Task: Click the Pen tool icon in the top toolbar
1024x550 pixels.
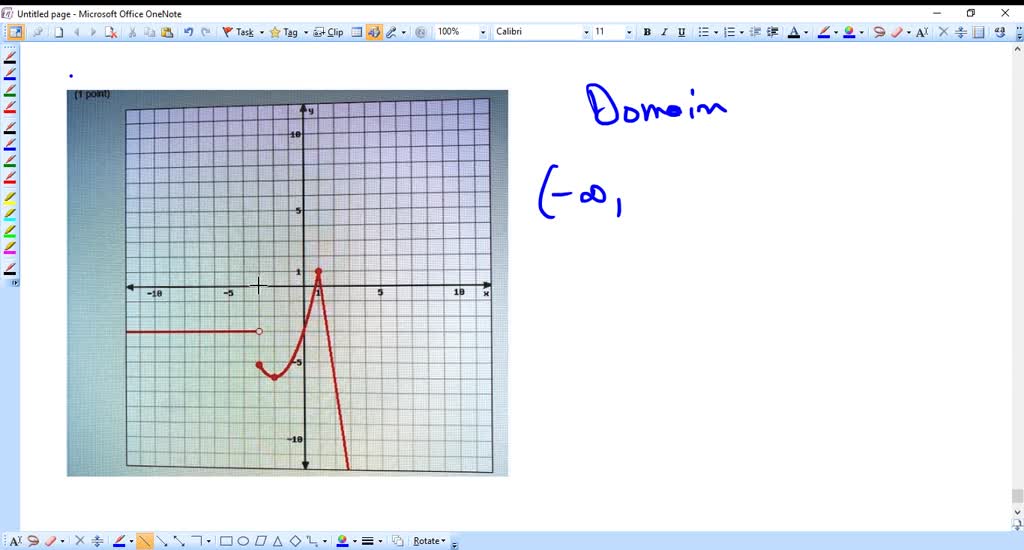Action: point(391,32)
